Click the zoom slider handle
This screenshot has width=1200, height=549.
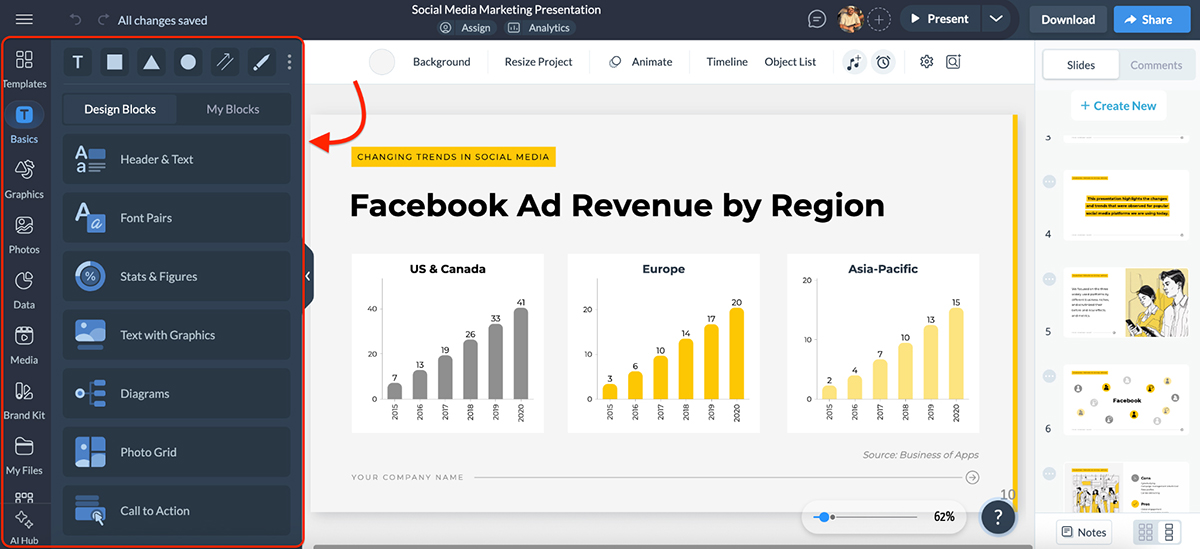823,517
